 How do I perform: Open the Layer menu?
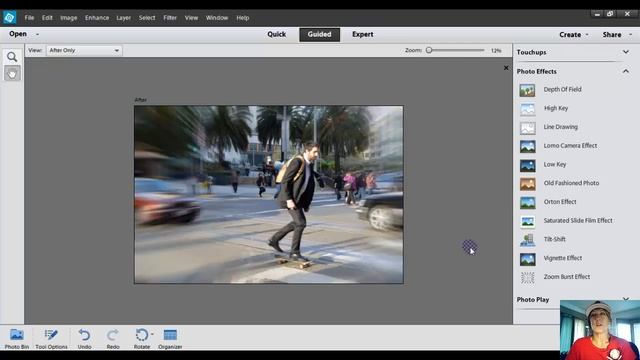click(124, 18)
